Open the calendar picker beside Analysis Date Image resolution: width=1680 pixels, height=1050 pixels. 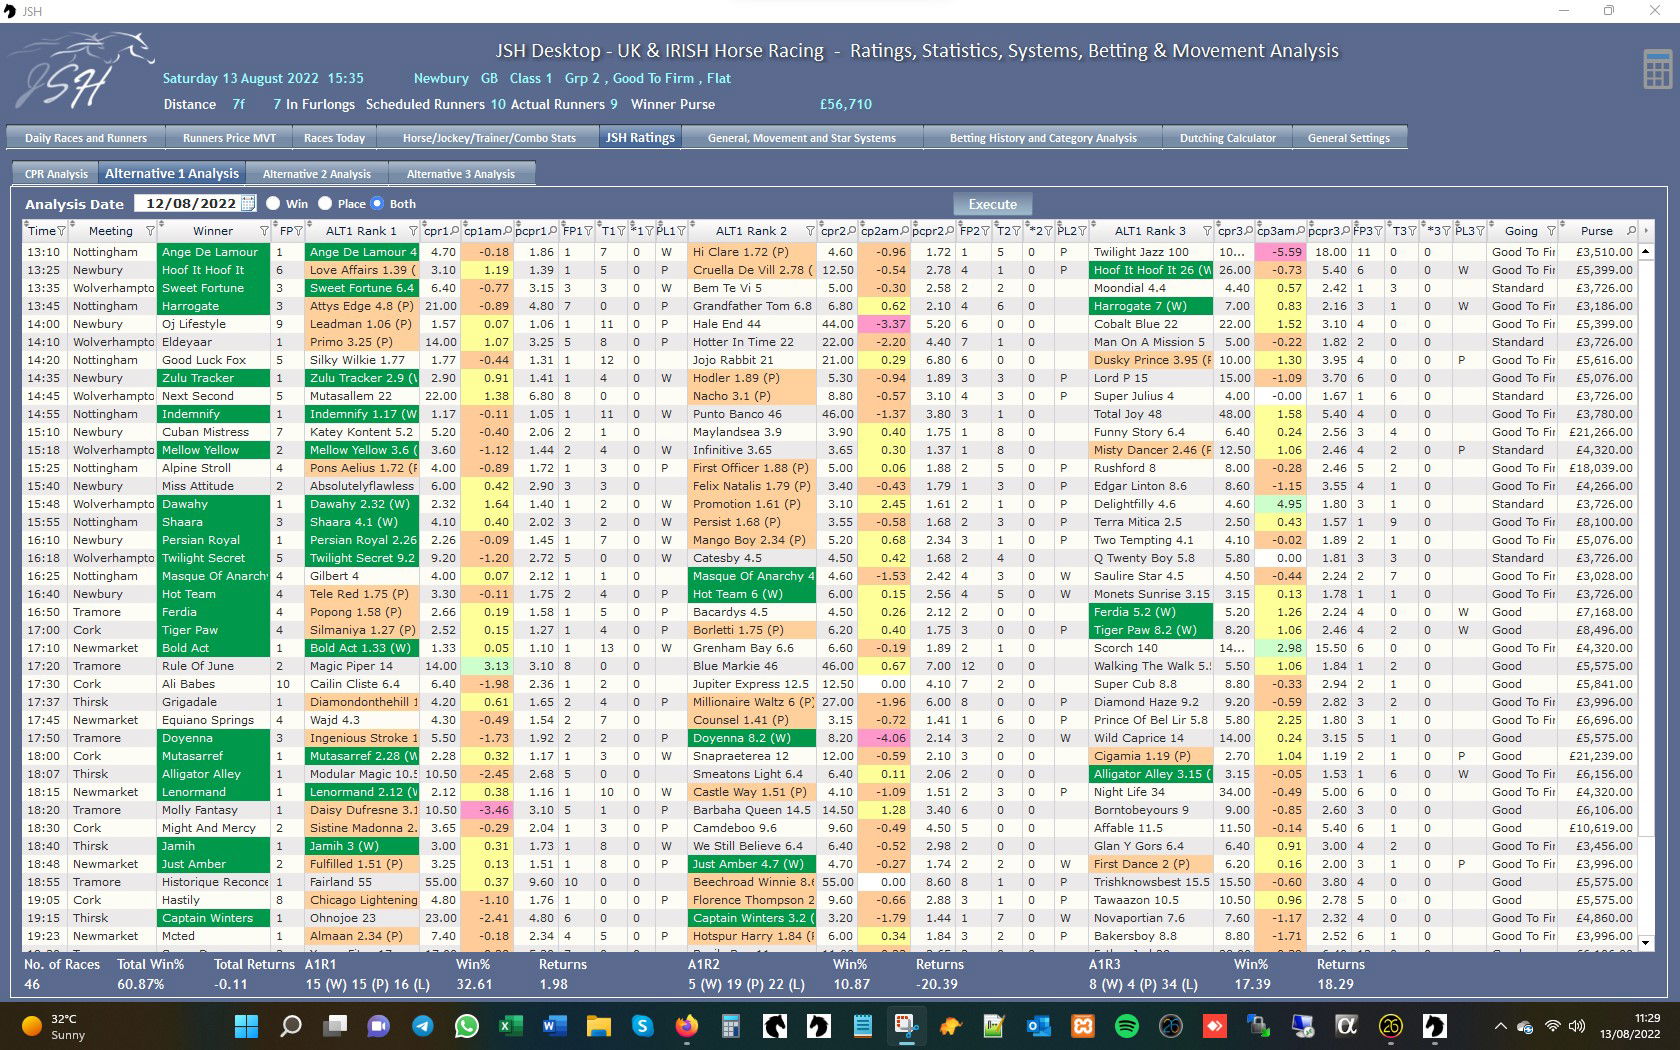[x=249, y=203]
